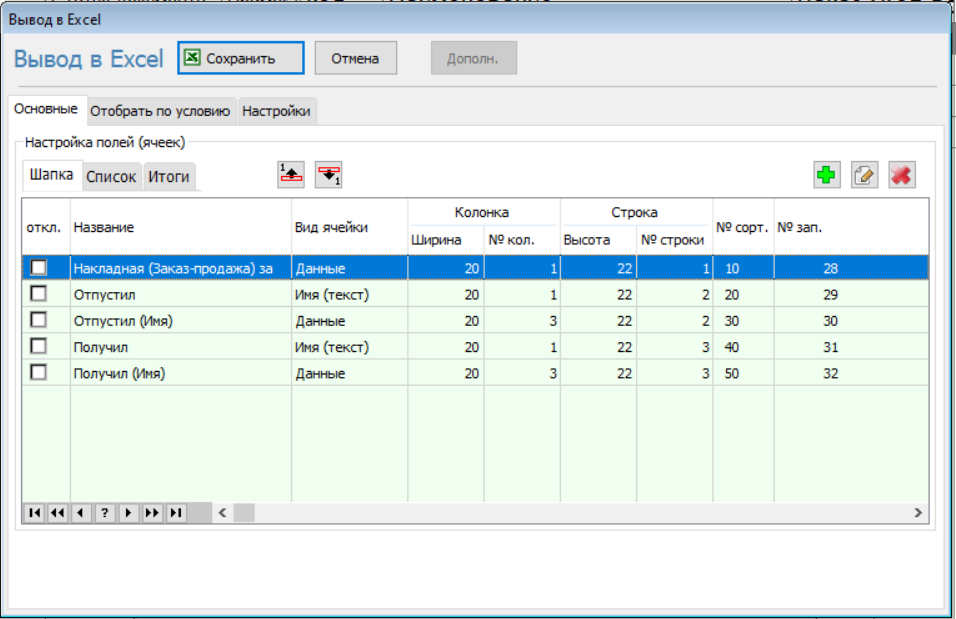956x619 pixels.
Task: Click the Отмена button
Action: (x=355, y=58)
